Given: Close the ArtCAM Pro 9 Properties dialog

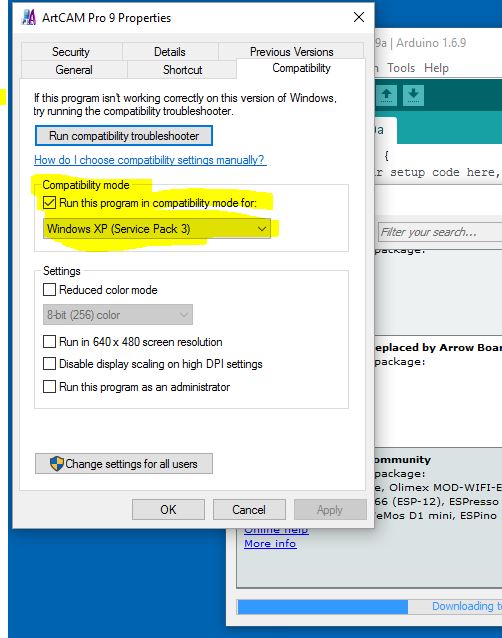Looking at the screenshot, I should pos(359,17).
